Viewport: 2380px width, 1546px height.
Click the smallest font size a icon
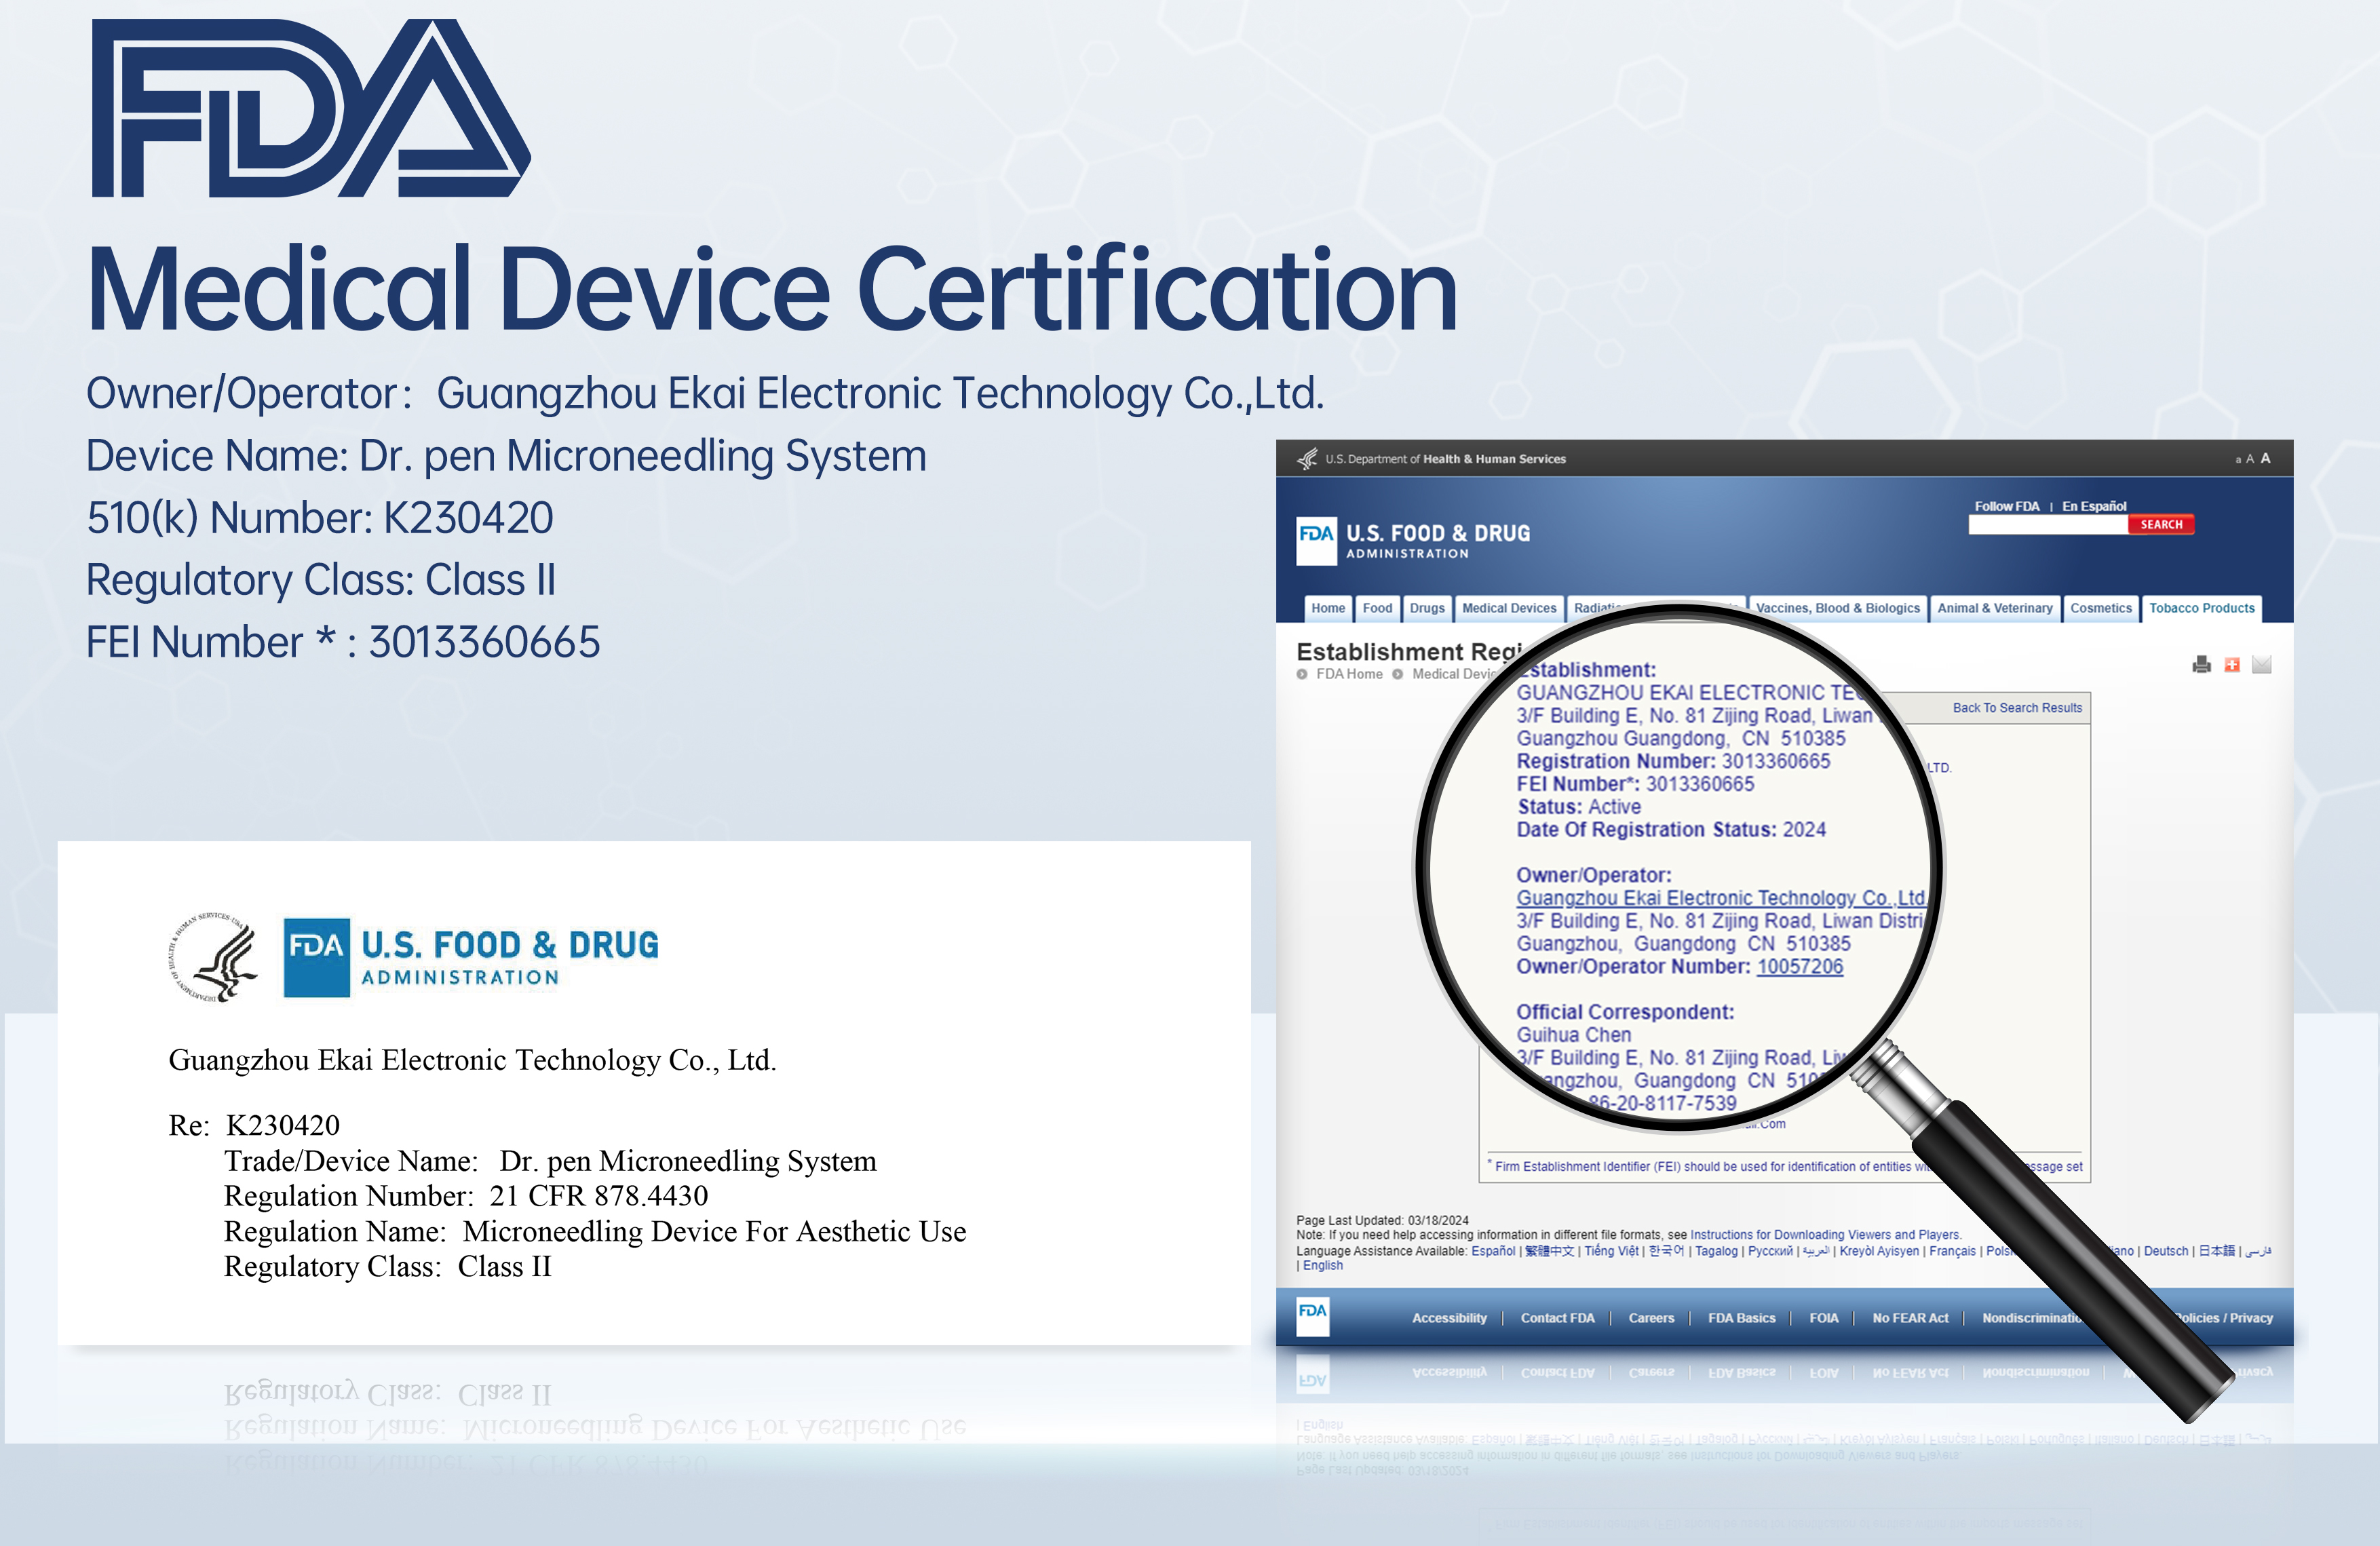(x=2238, y=460)
